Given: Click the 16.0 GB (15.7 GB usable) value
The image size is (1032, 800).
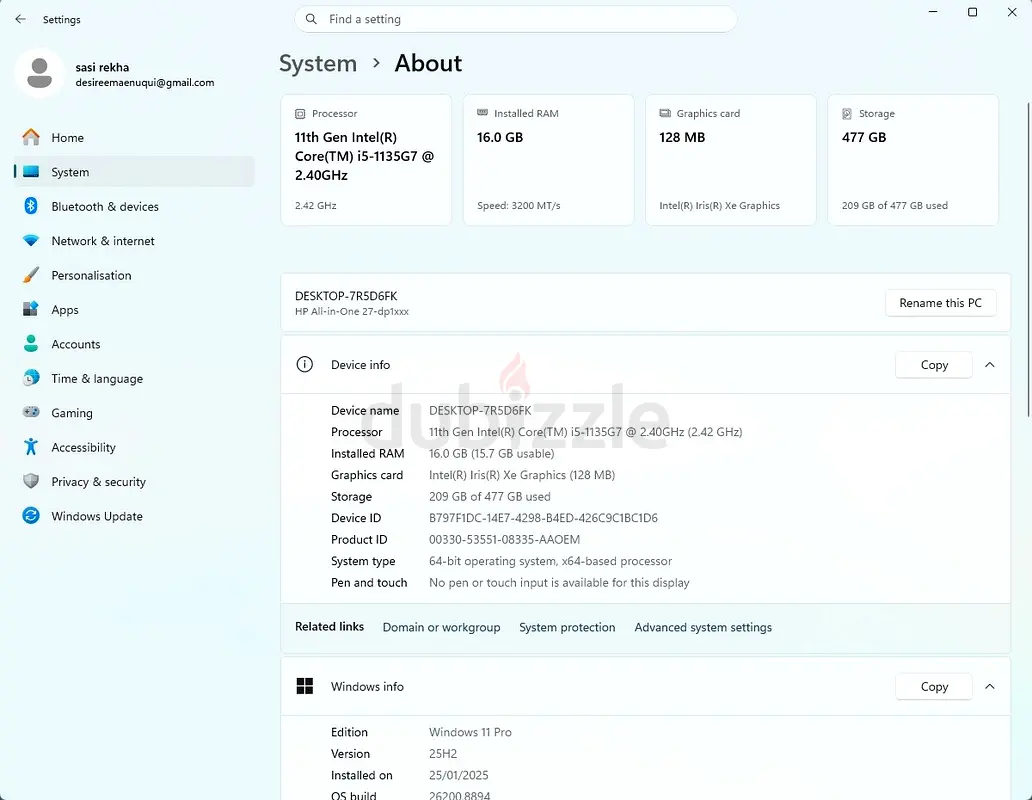Looking at the screenshot, I should 491,453.
